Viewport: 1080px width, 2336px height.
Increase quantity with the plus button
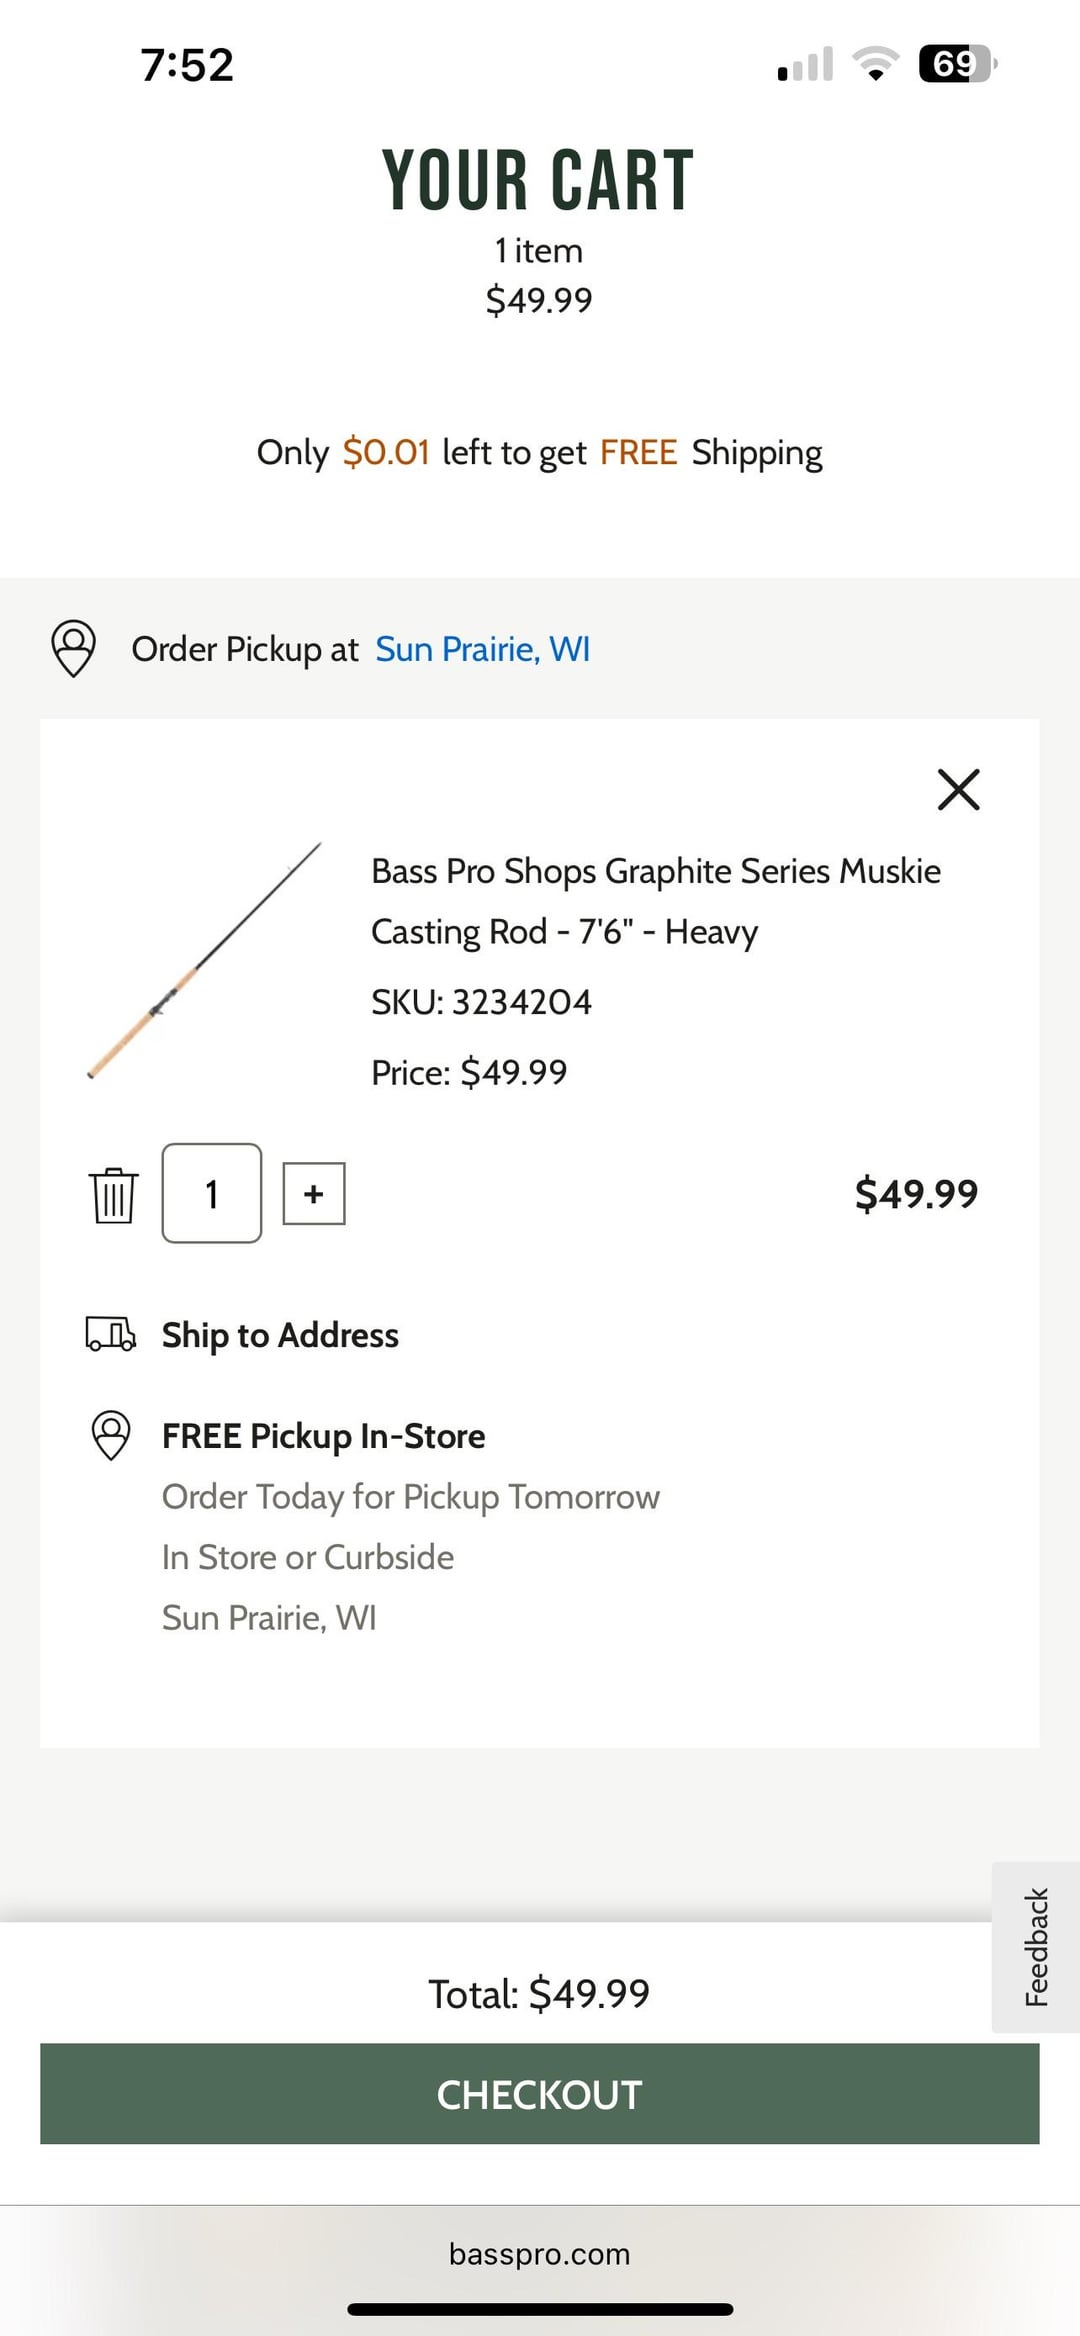[x=314, y=1193]
